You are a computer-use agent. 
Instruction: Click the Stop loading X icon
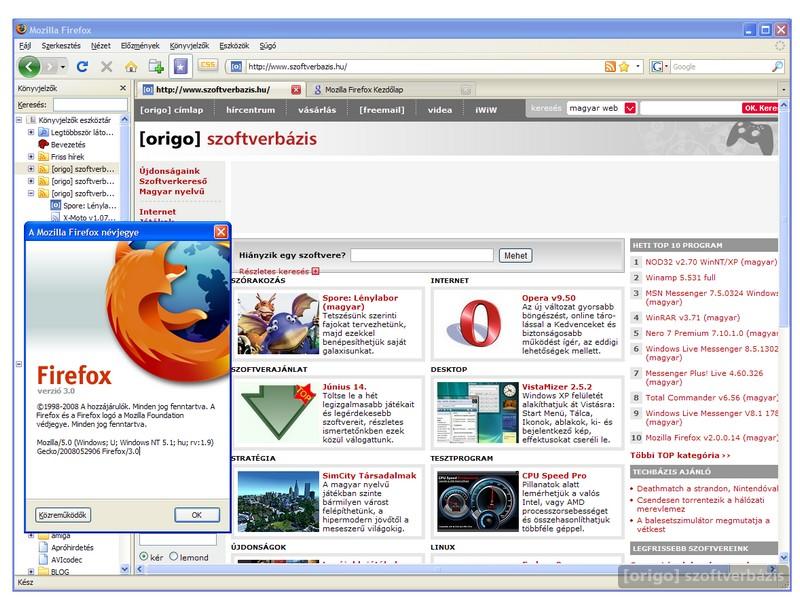click(106, 66)
